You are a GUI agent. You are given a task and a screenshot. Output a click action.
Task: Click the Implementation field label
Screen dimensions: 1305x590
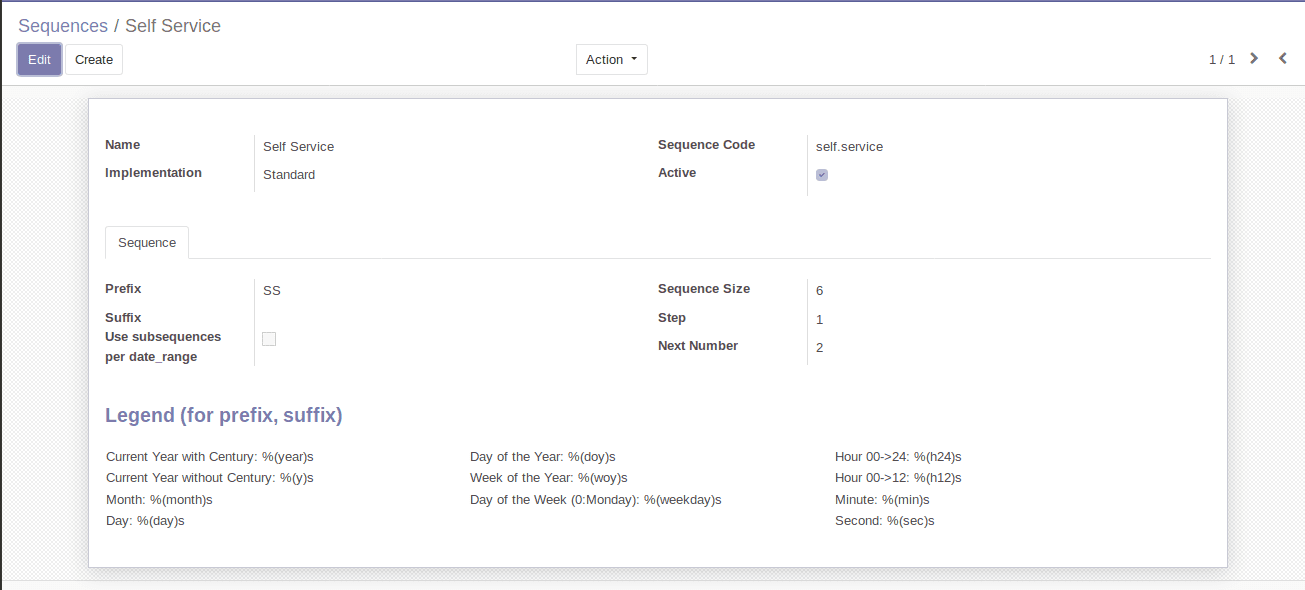click(153, 173)
